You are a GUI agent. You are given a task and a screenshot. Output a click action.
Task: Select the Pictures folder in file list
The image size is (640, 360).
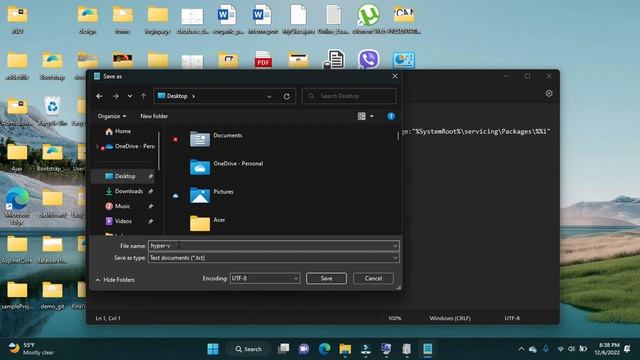tap(212, 195)
